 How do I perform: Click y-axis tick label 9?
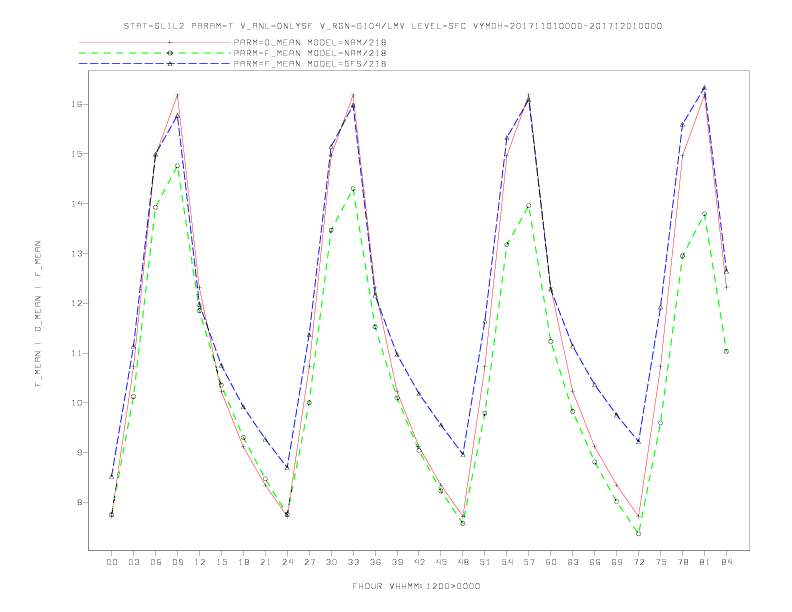coord(79,452)
